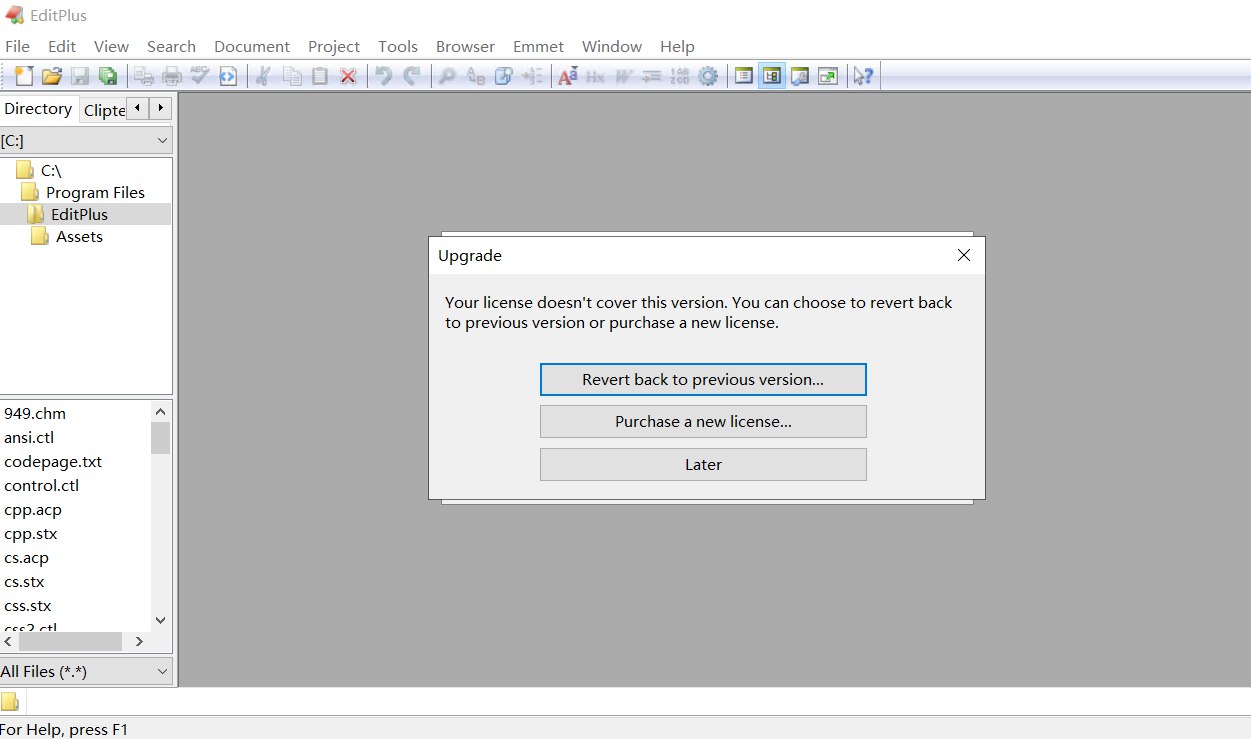Click the Later button
This screenshot has width=1251, height=739.
[703, 465]
